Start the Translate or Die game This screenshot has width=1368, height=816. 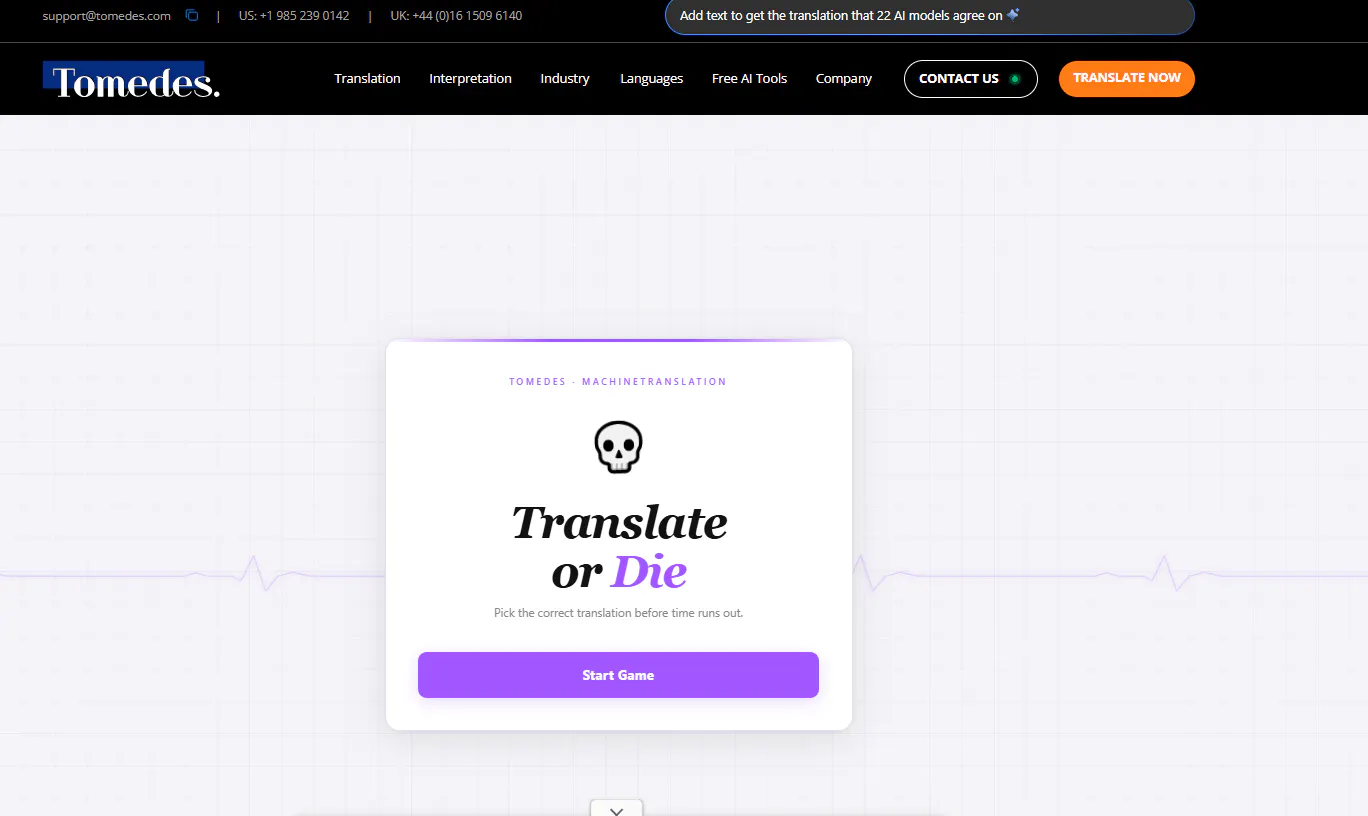click(618, 675)
